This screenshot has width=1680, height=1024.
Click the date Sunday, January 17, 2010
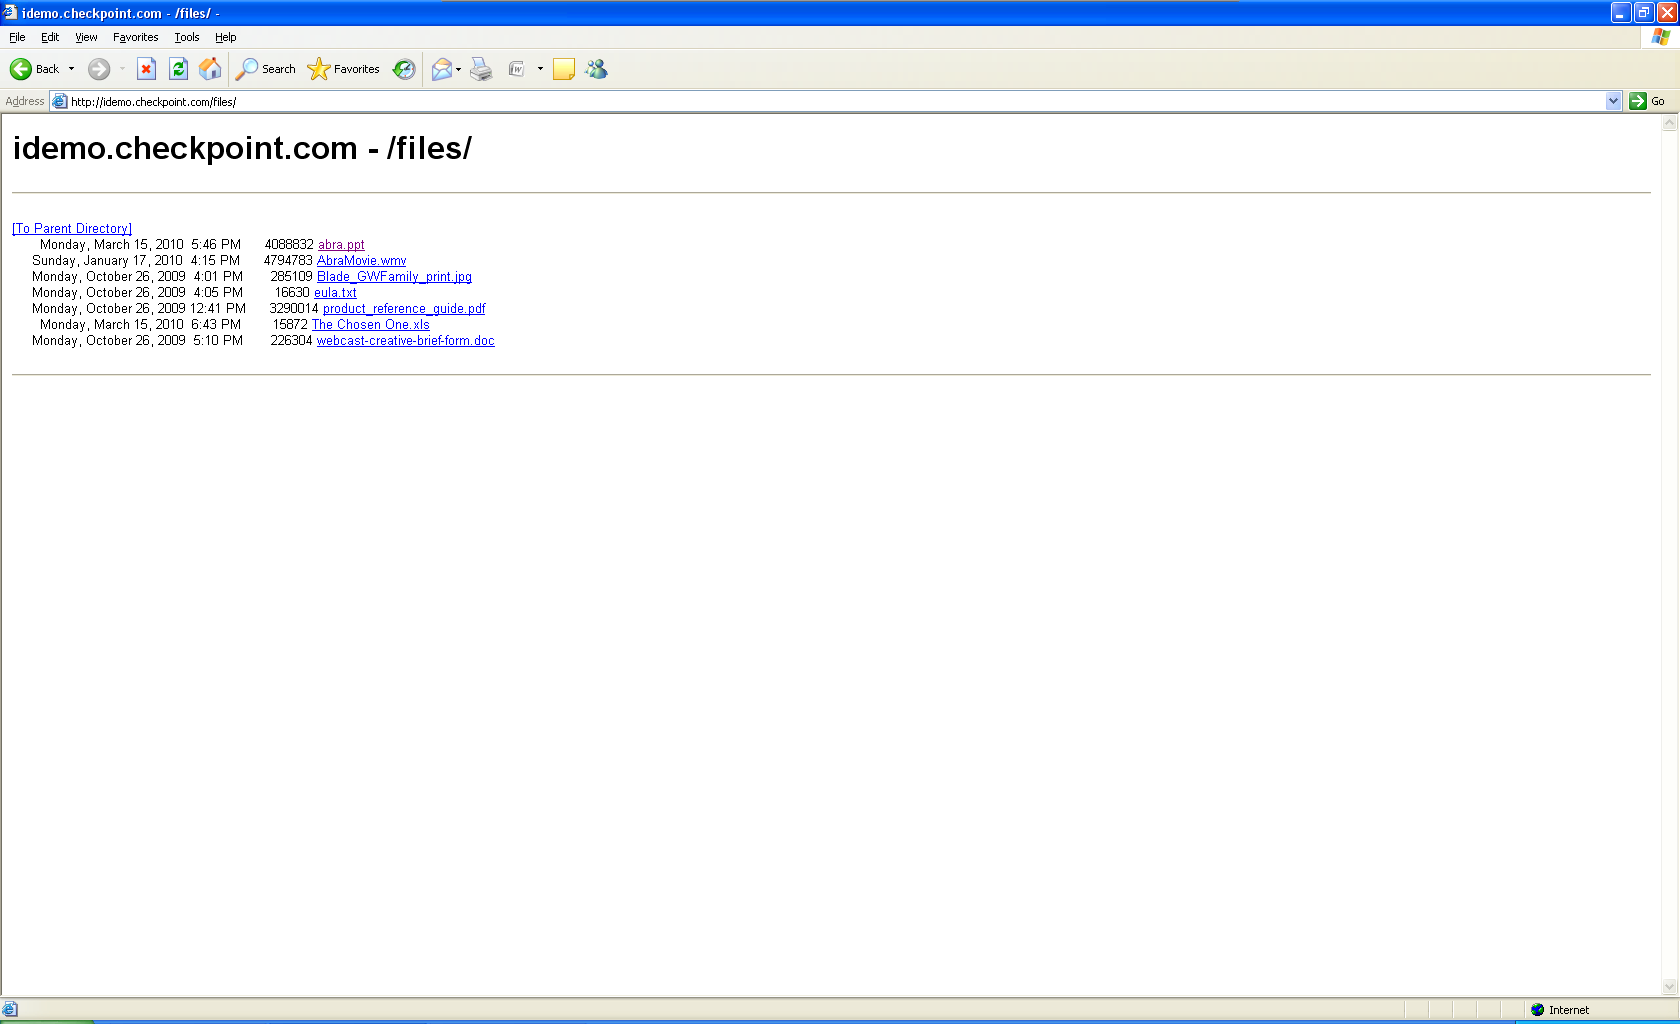point(107,261)
